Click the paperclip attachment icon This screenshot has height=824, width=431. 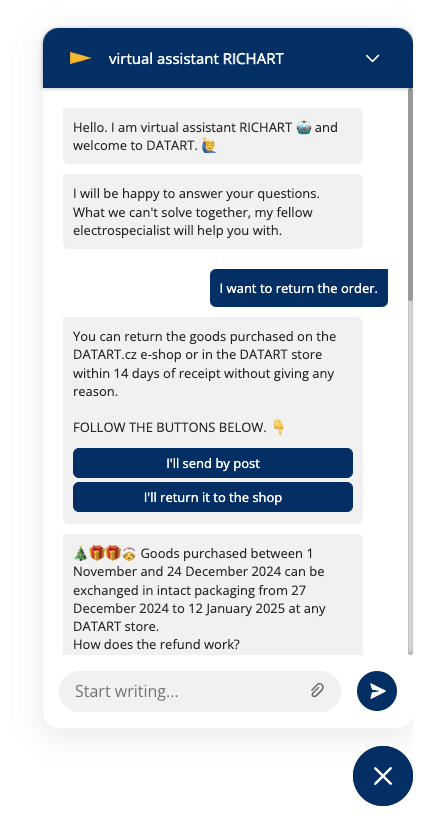[317, 690]
